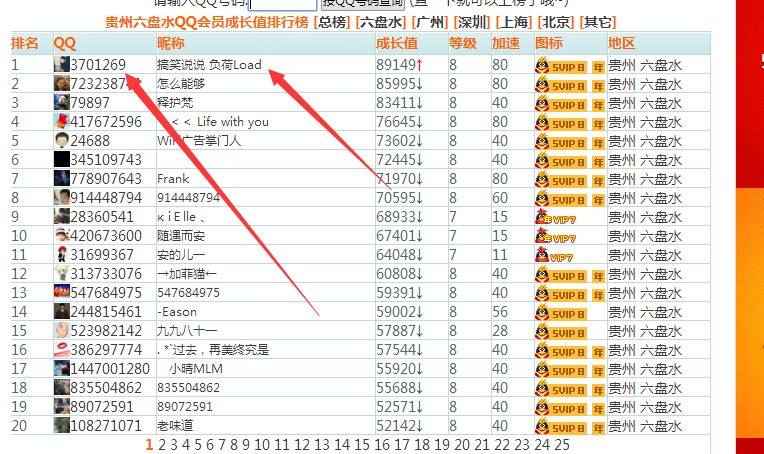Click SVIP8 badge in rank 1 row

point(561,65)
